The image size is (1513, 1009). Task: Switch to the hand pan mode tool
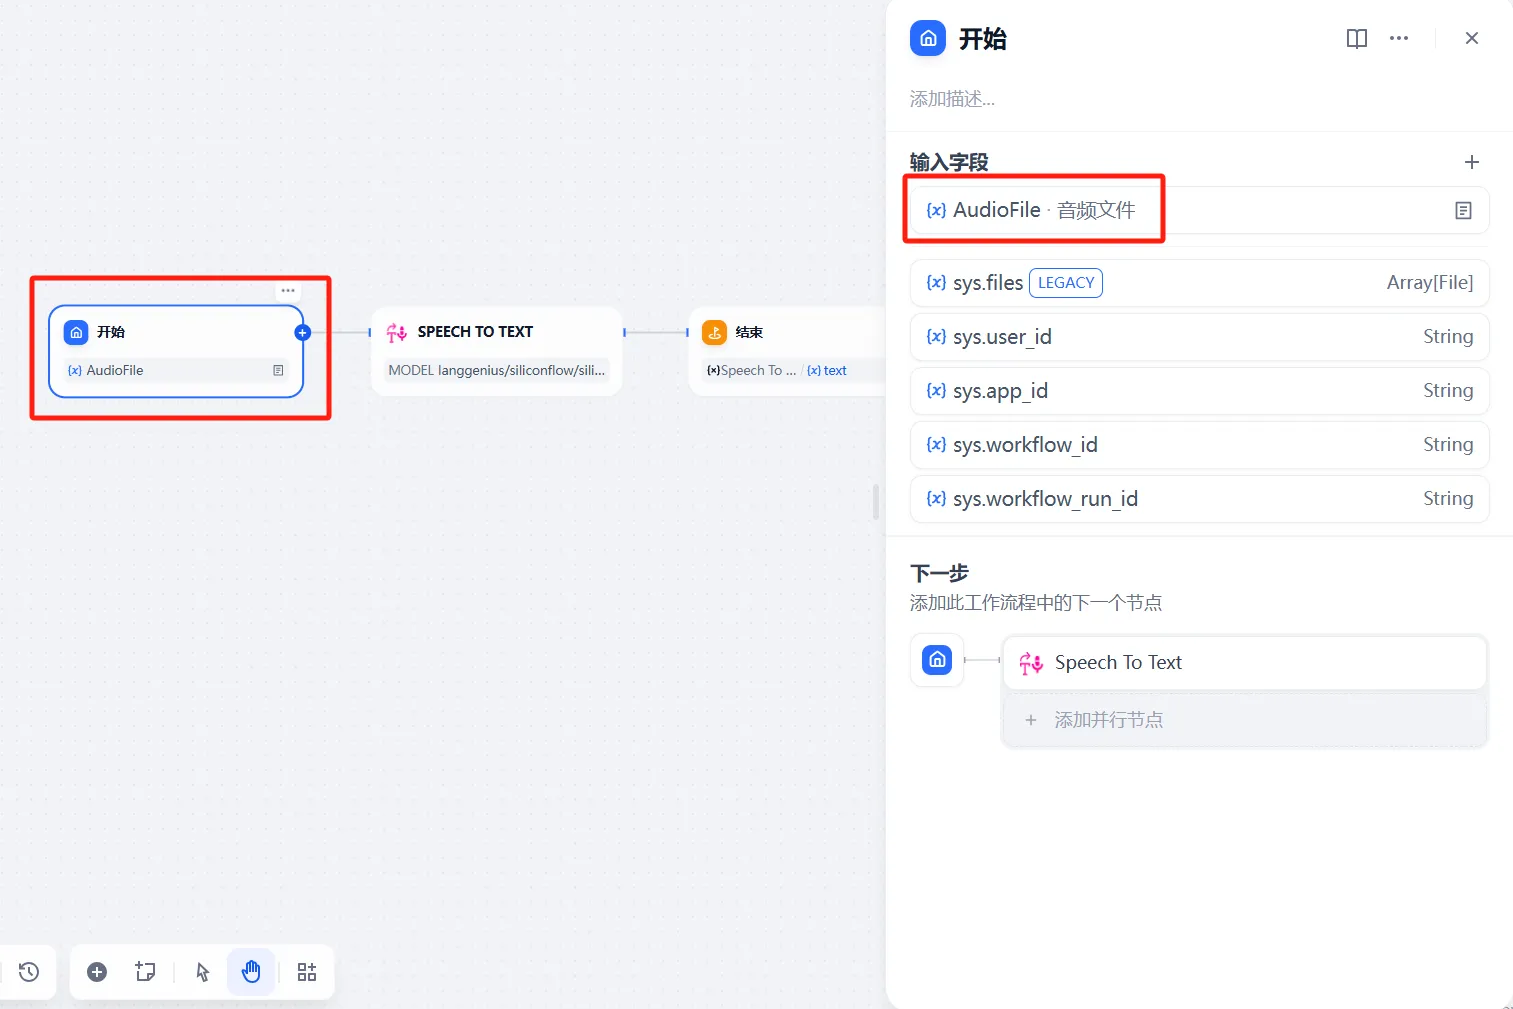click(251, 971)
